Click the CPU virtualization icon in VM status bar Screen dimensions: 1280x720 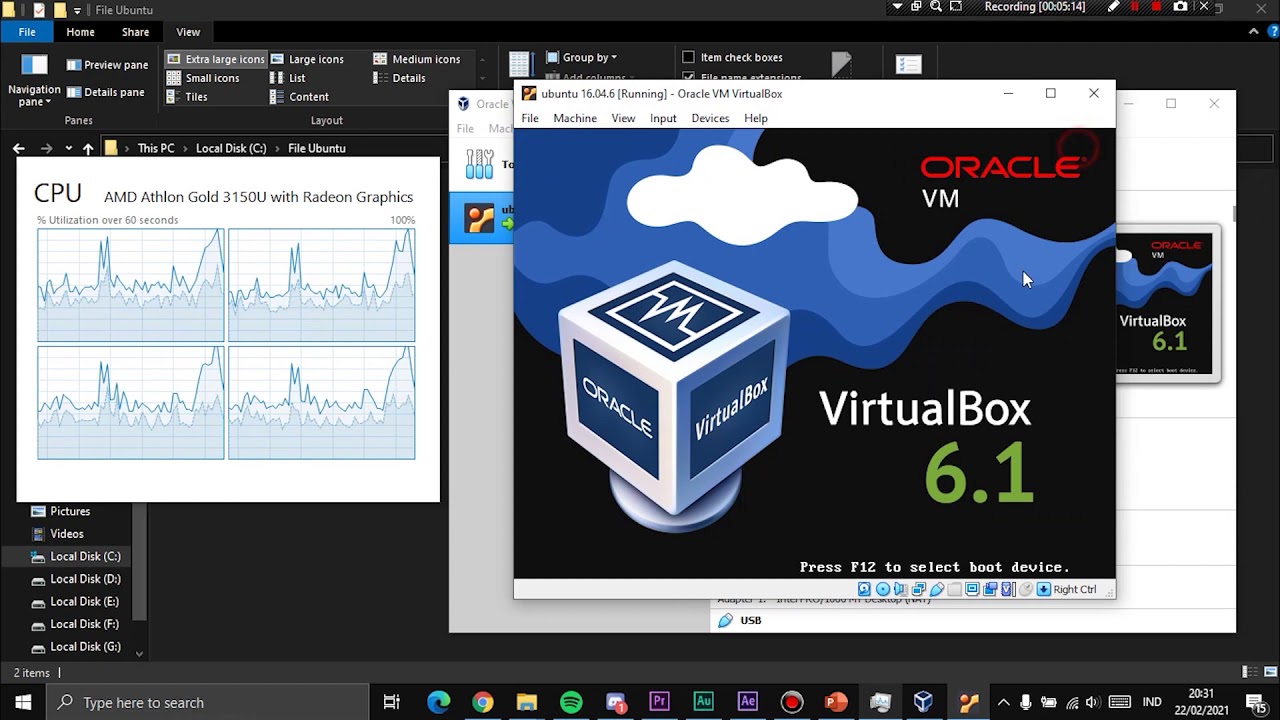pos(1007,589)
